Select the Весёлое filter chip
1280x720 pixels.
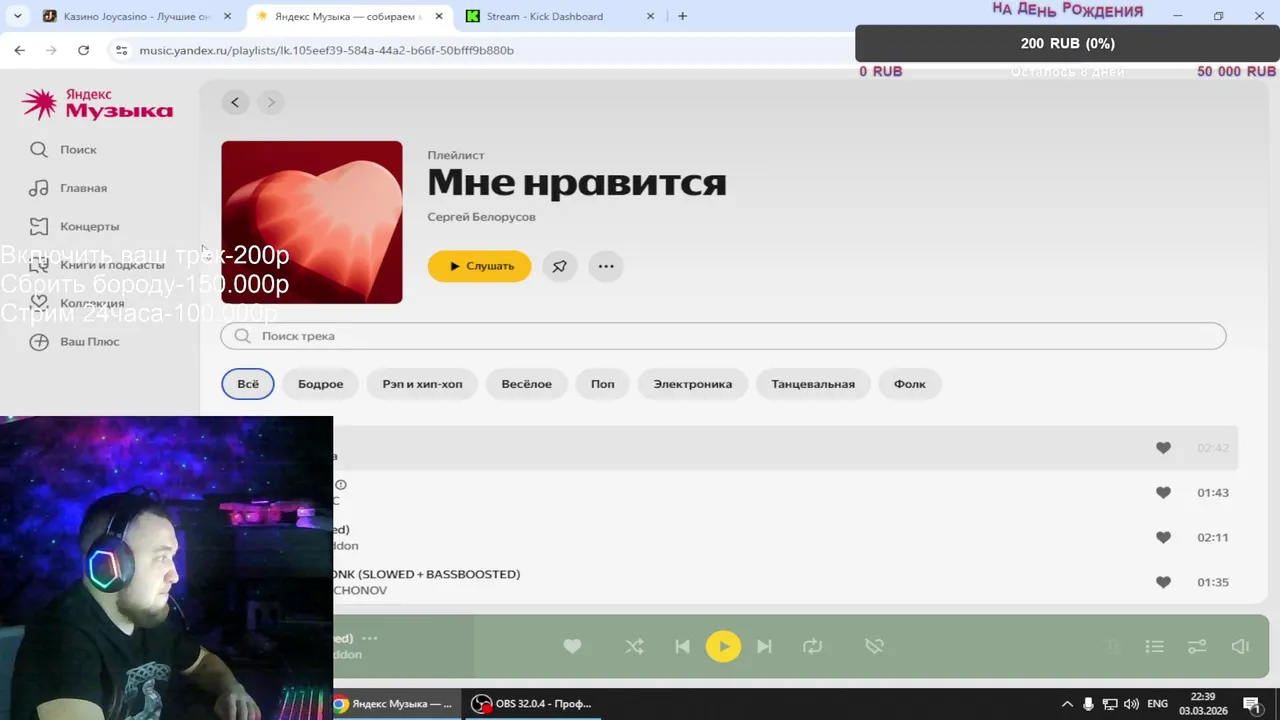pos(526,384)
